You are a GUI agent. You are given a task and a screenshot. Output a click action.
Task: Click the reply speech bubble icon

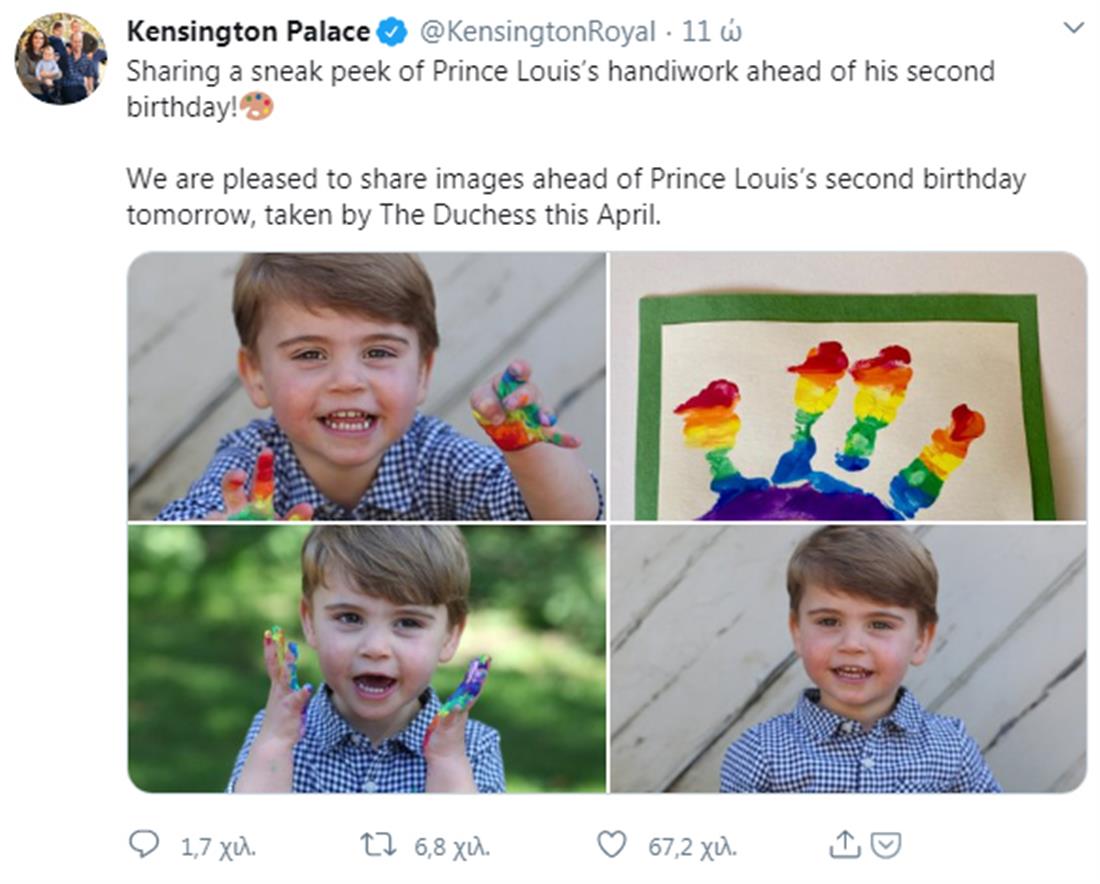pos(144,846)
